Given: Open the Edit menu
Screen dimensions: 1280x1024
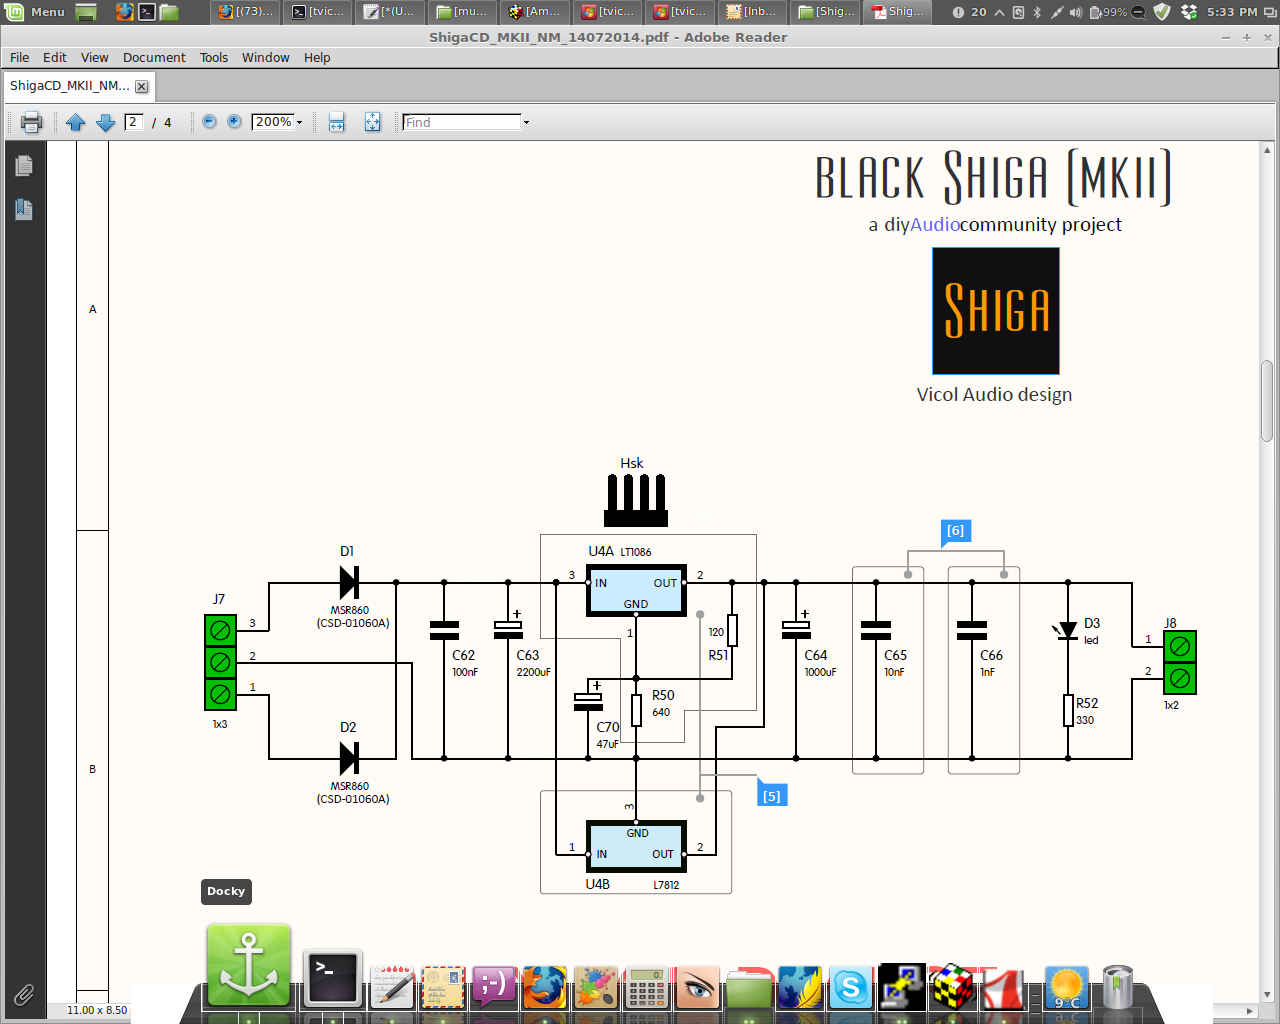Looking at the screenshot, I should [55, 57].
